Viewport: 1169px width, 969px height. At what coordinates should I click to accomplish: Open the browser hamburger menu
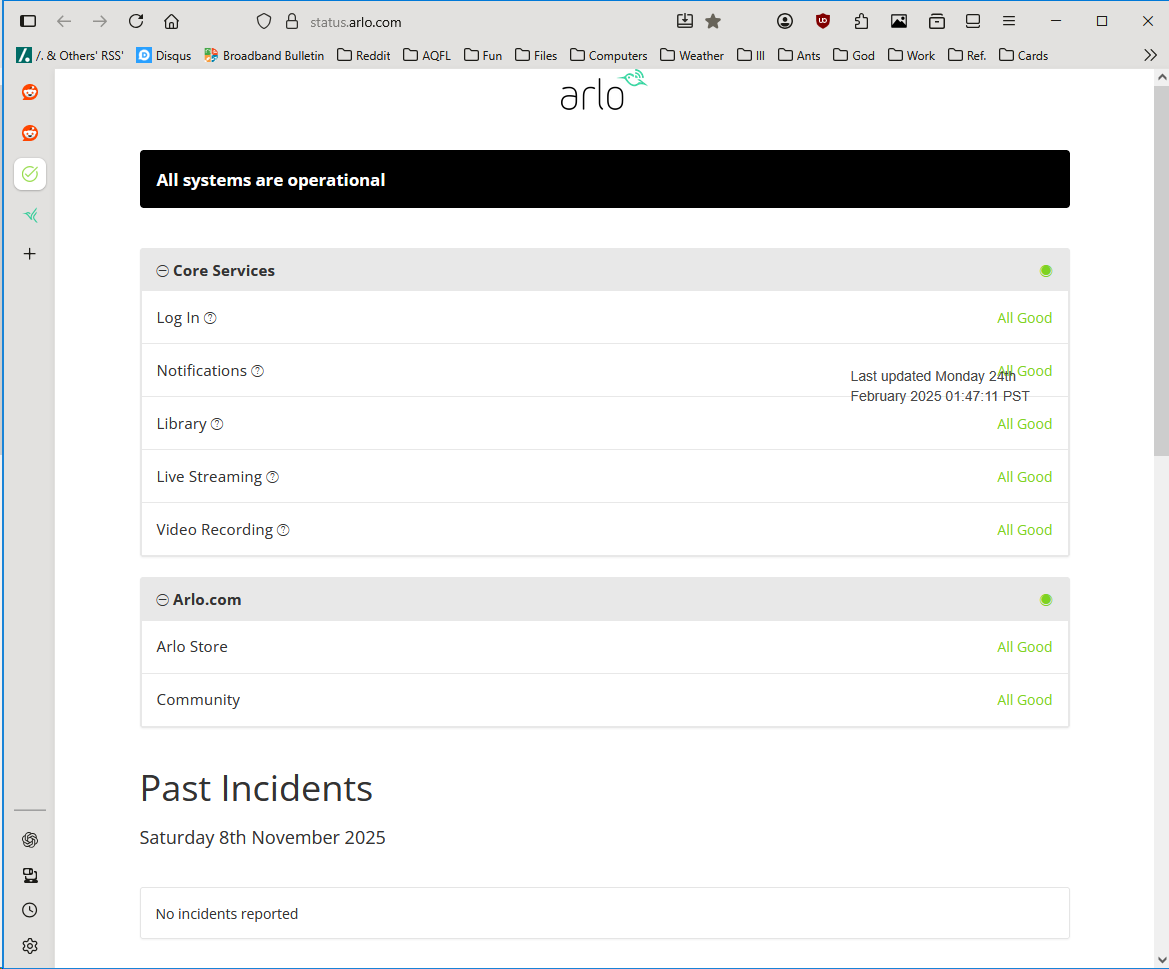1009,20
